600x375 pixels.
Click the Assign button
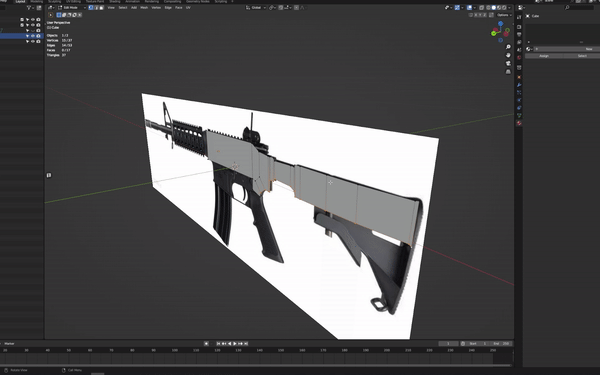coord(544,56)
